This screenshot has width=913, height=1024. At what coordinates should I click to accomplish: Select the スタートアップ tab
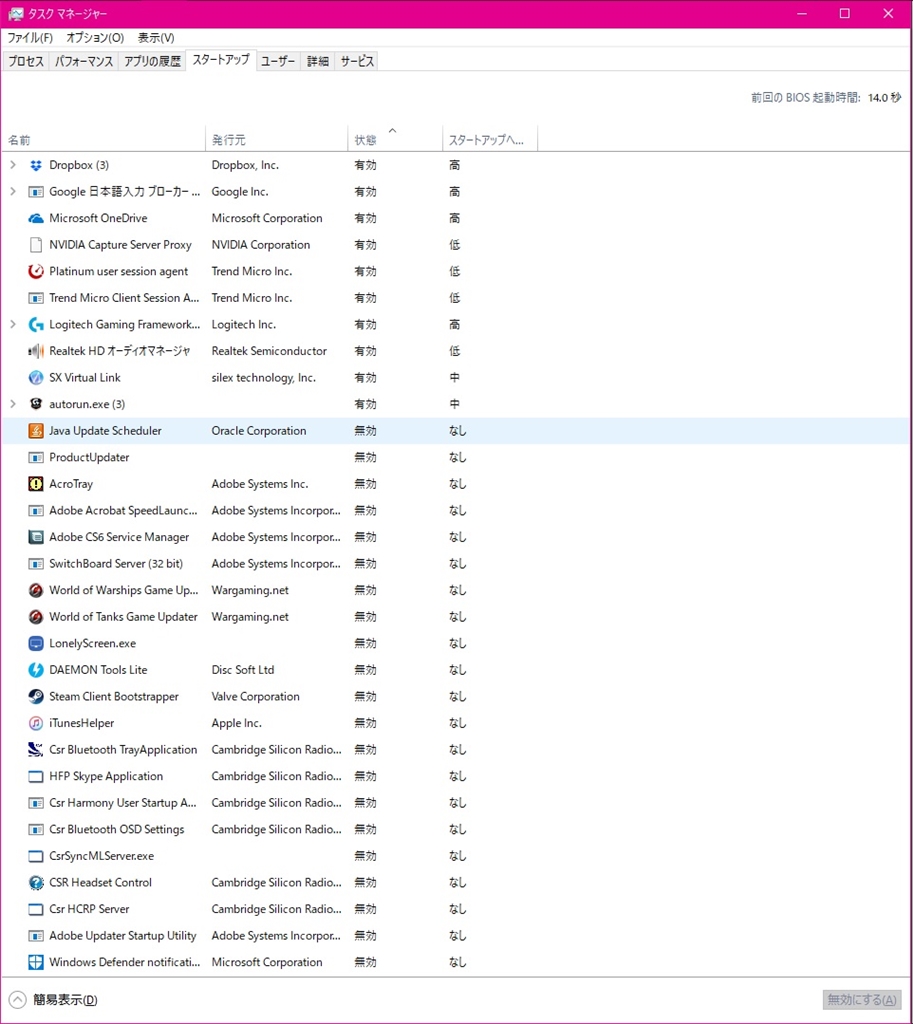coord(221,60)
